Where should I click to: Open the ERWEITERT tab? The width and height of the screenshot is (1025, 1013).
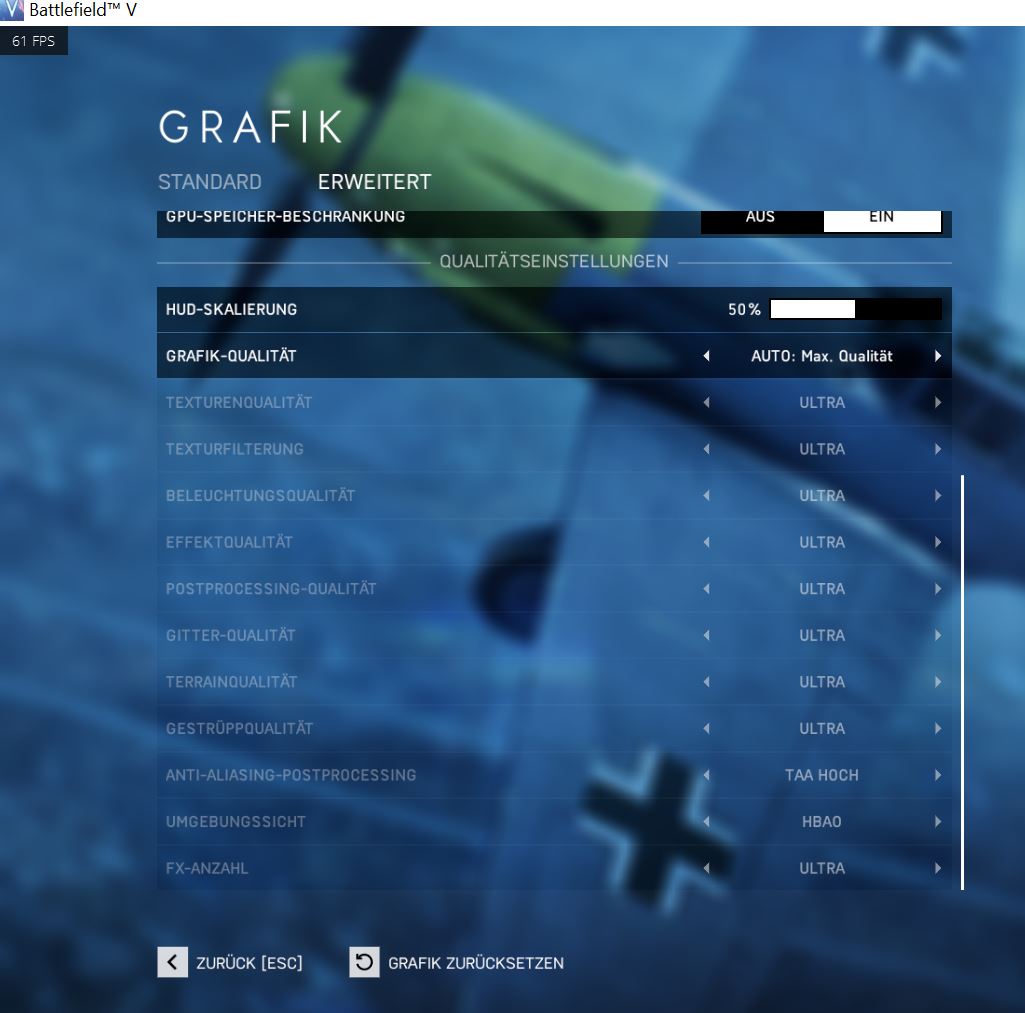375,182
